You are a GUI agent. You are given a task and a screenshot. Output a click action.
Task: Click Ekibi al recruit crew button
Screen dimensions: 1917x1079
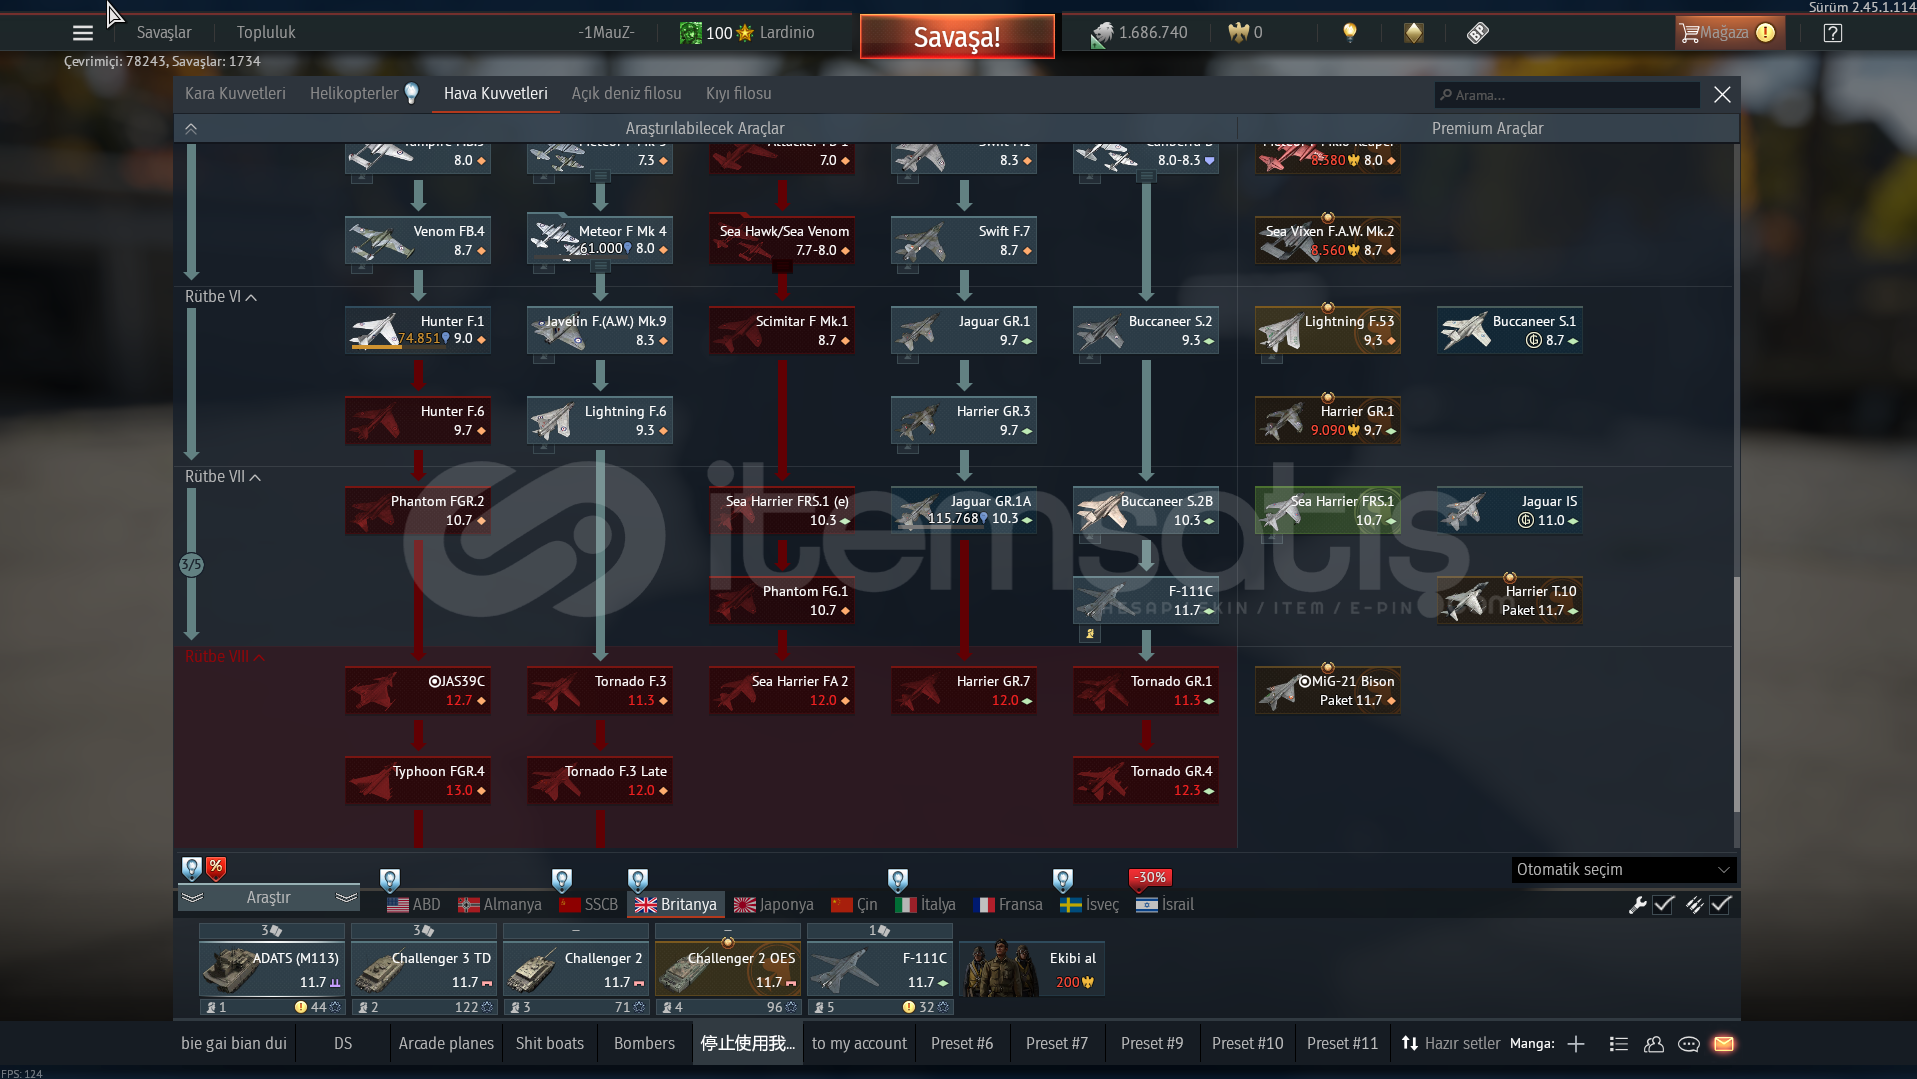[1032, 968]
